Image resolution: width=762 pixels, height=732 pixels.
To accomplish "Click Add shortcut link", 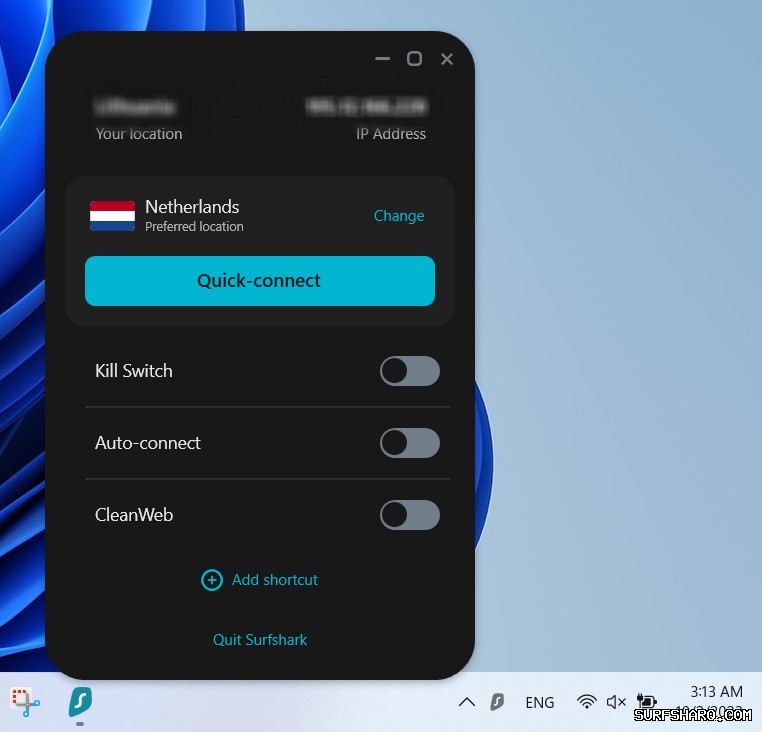I will (x=275, y=579).
